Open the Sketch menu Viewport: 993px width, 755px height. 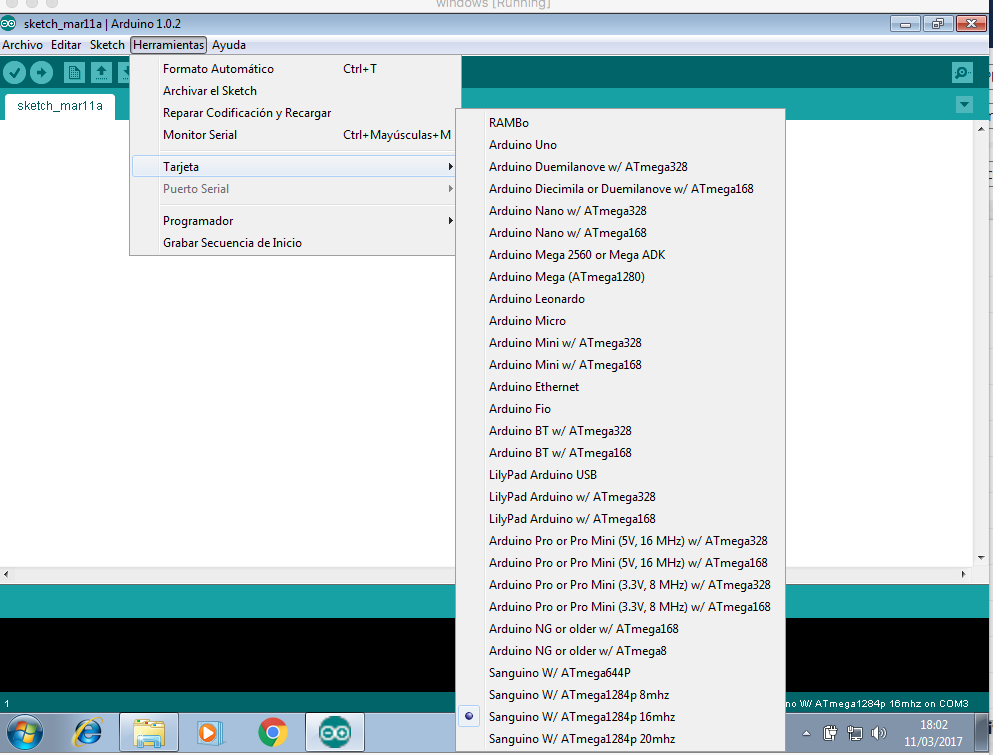(x=107, y=45)
